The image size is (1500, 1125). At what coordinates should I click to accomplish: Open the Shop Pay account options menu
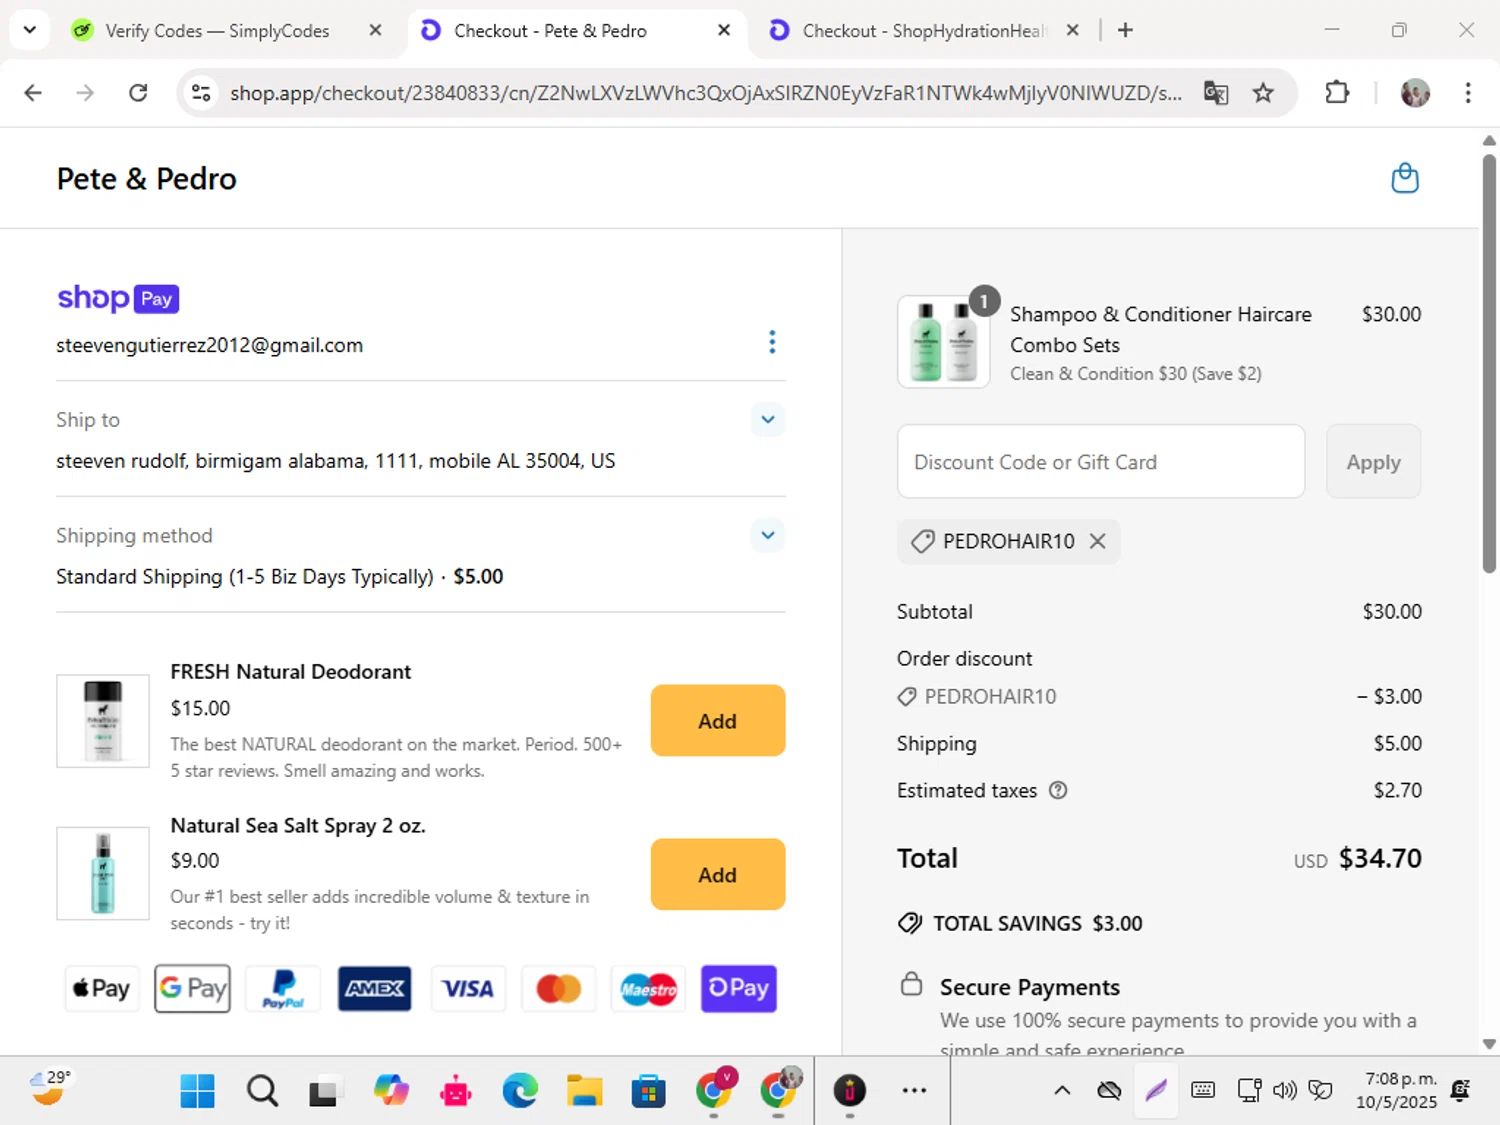(772, 342)
